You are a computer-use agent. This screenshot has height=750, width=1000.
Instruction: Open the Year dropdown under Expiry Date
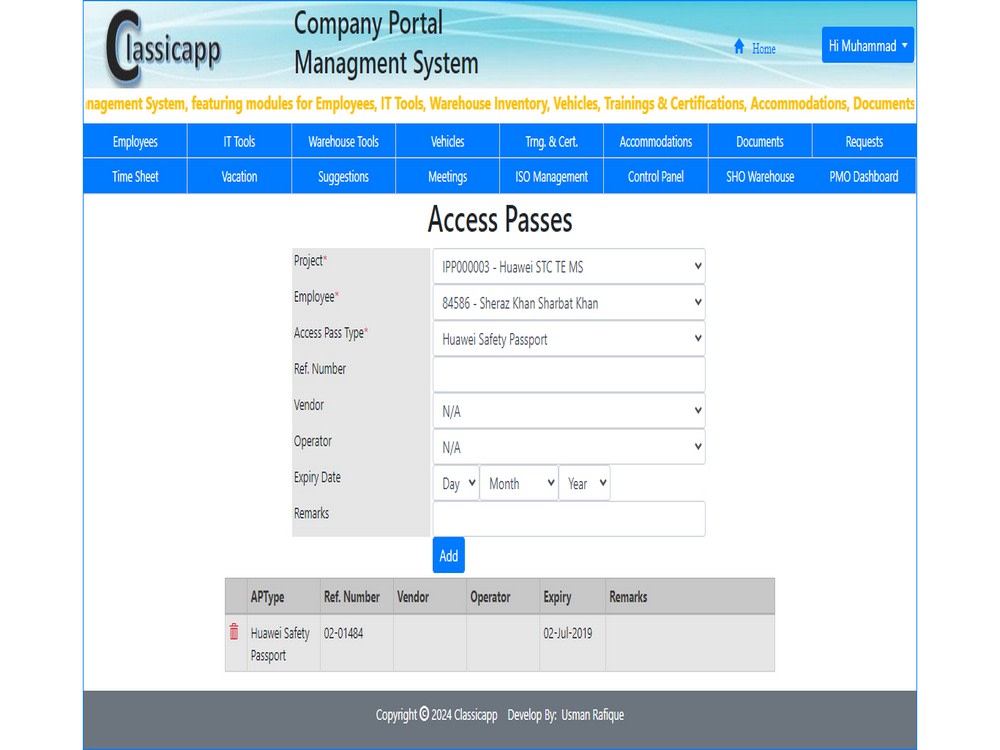tap(585, 483)
